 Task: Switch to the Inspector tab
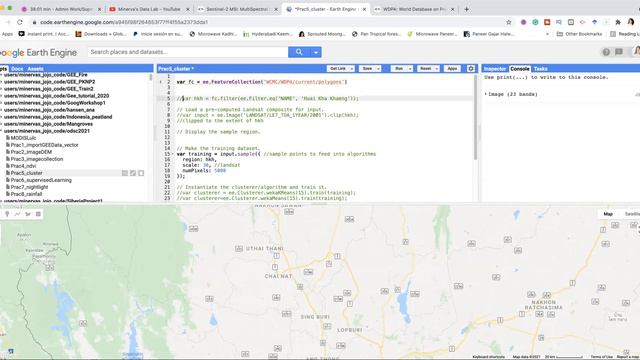click(495, 69)
